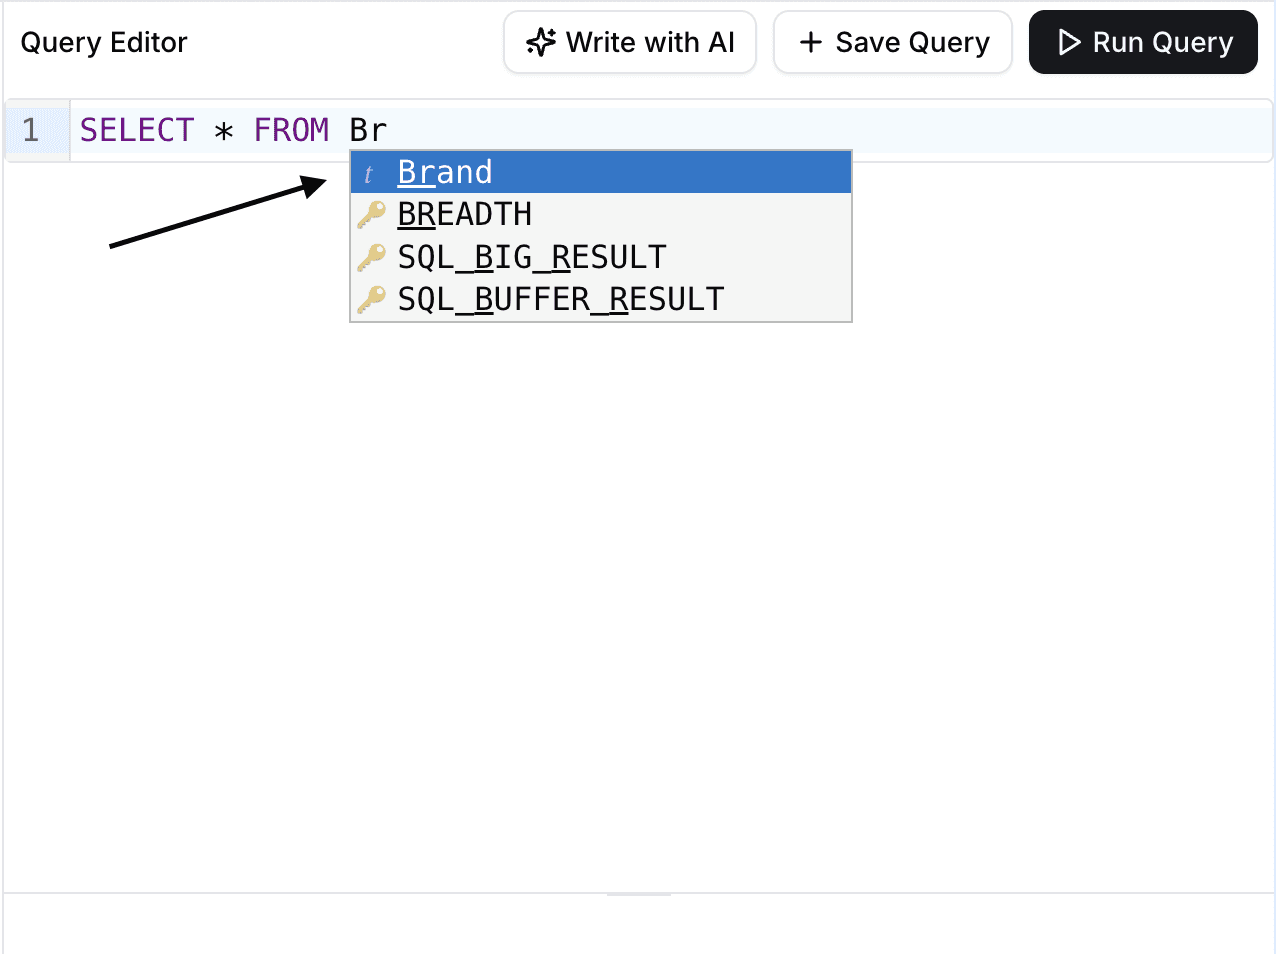Screen dimensions: 1276x954
Task: Click the plus icon in Save Query
Action: (x=811, y=42)
